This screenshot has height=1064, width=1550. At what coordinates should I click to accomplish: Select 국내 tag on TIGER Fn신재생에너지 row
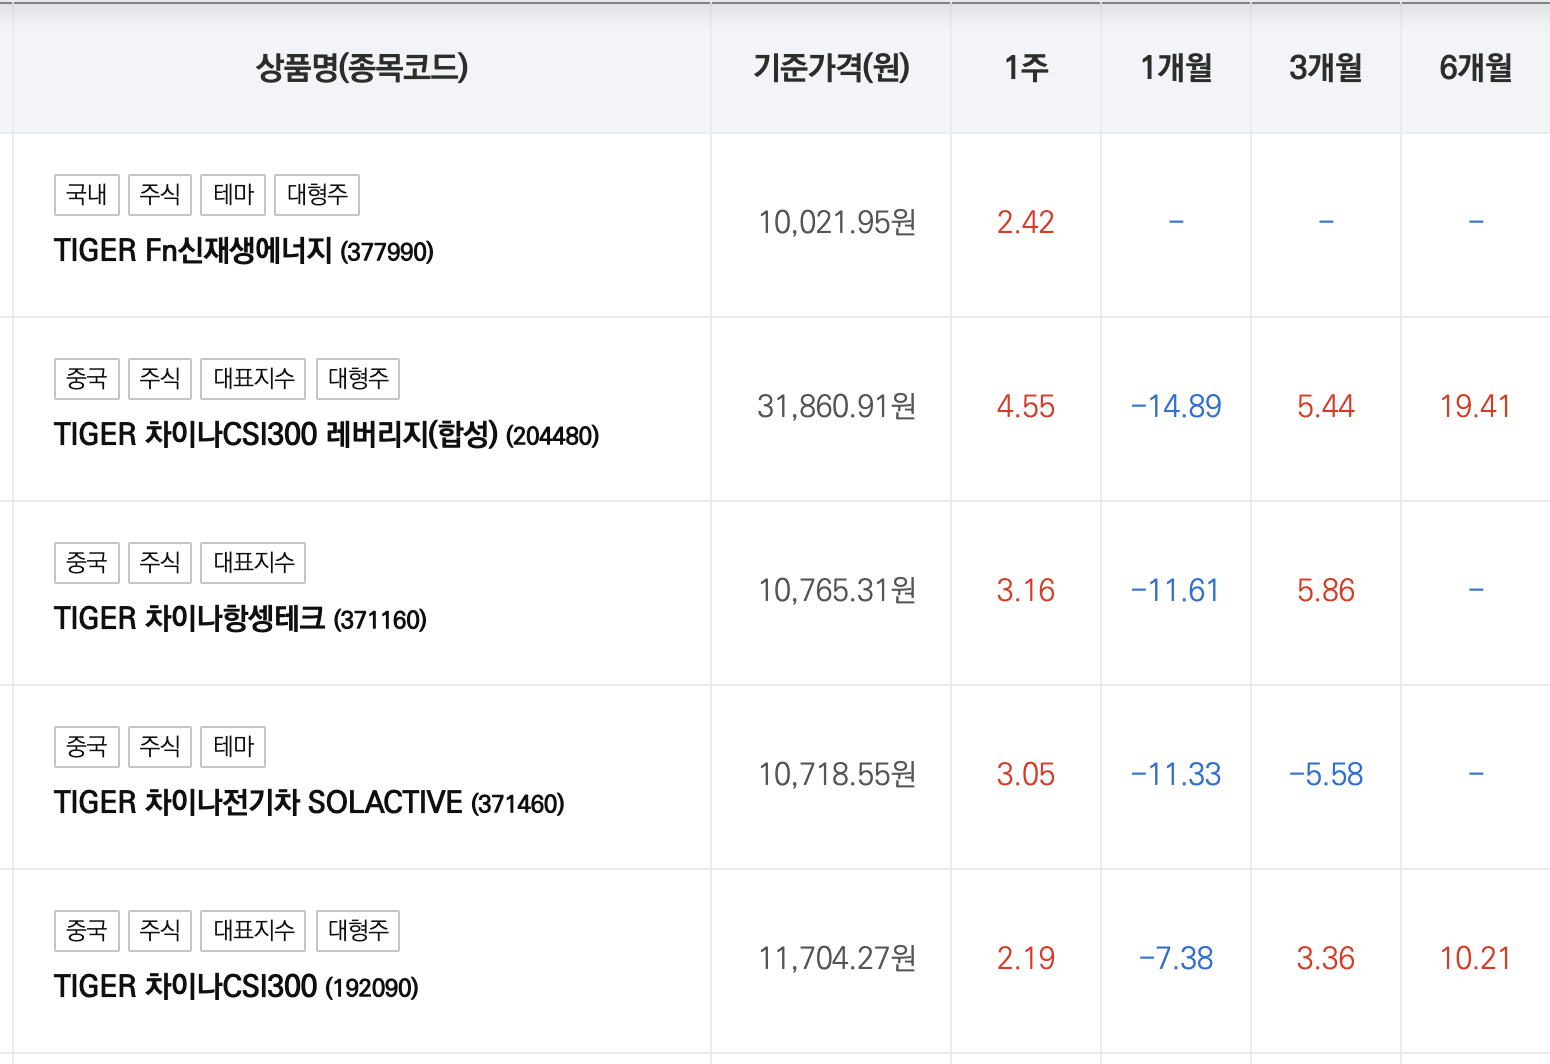(x=87, y=194)
